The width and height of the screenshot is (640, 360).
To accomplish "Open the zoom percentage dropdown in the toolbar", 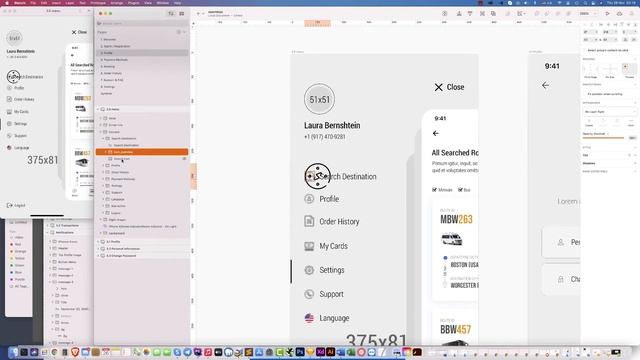I will [x=588, y=13].
